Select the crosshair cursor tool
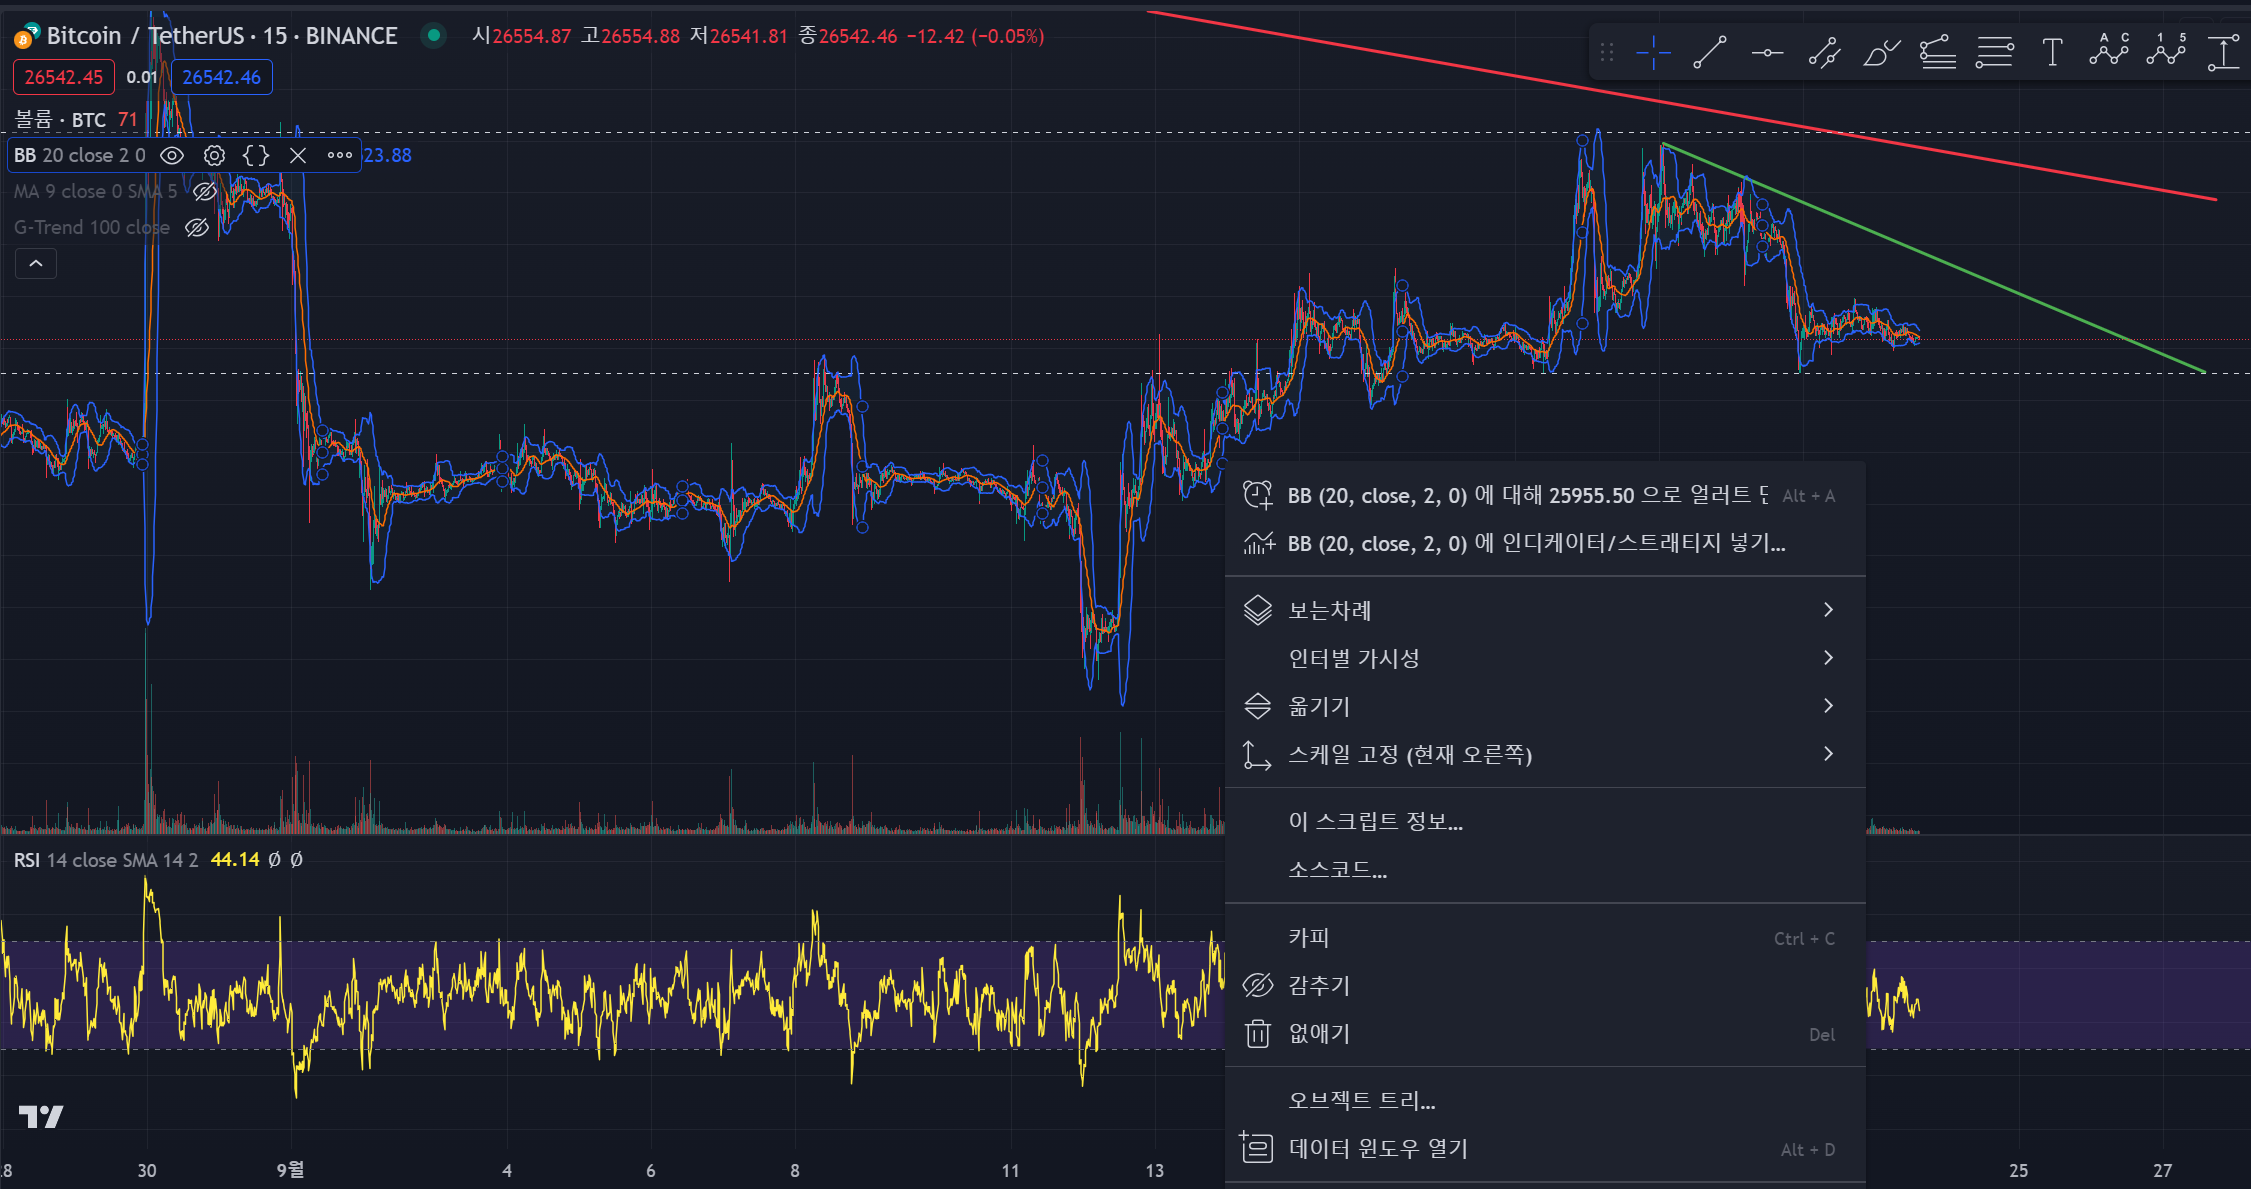The height and width of the screenshot is (1189, 2251). 1653,52
